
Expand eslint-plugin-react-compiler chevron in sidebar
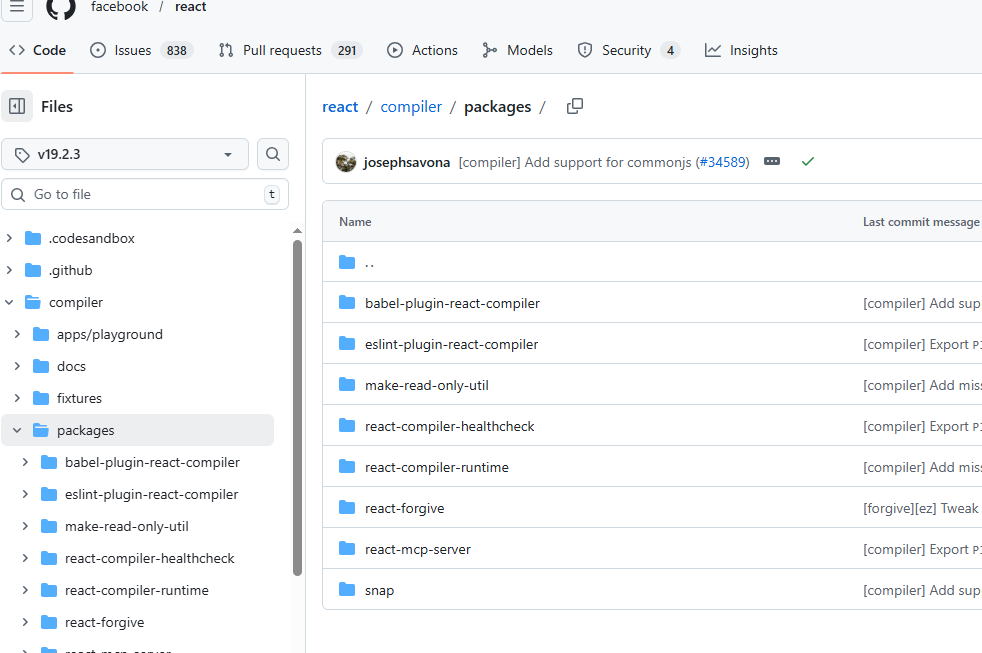pyautogui.click(x=26, y=494)
